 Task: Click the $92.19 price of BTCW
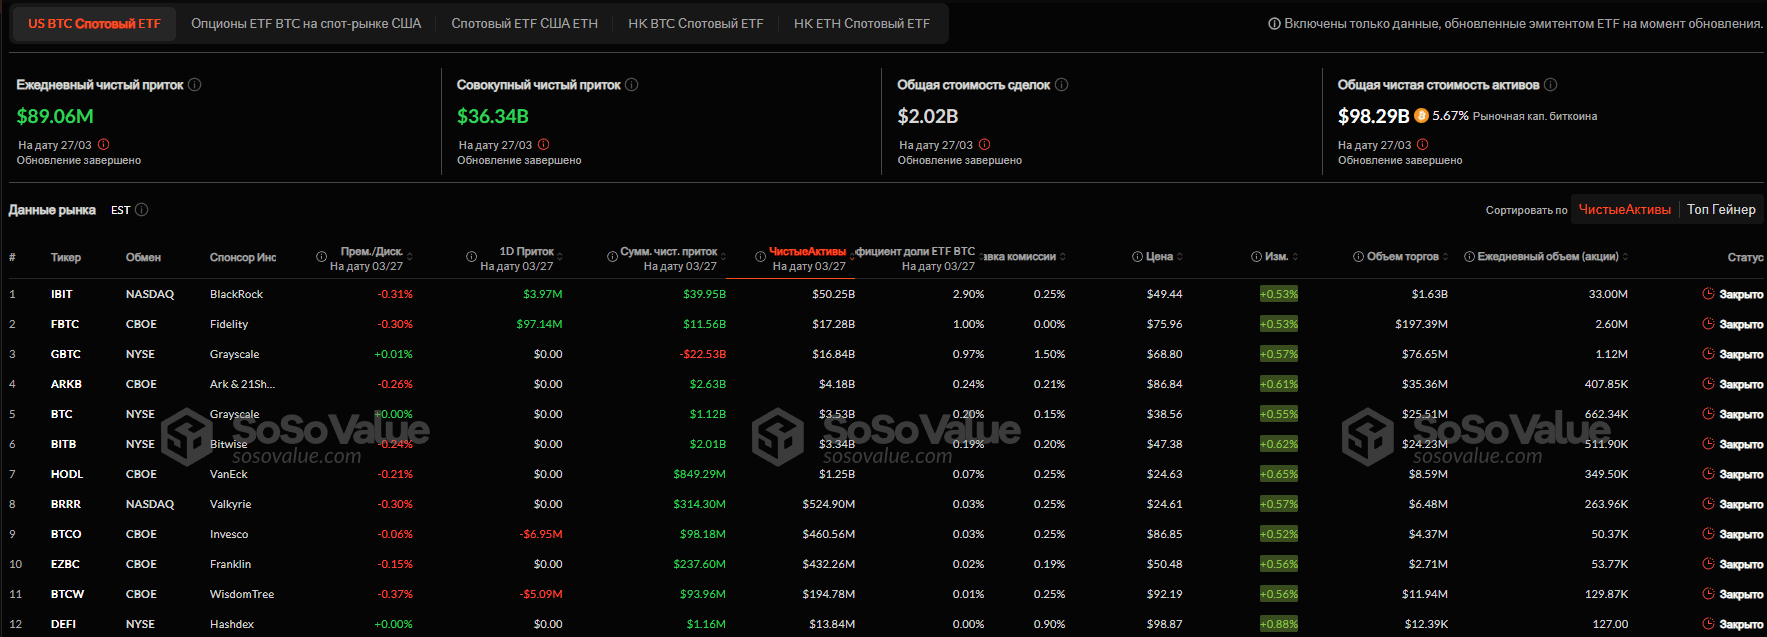point(1165,594)
